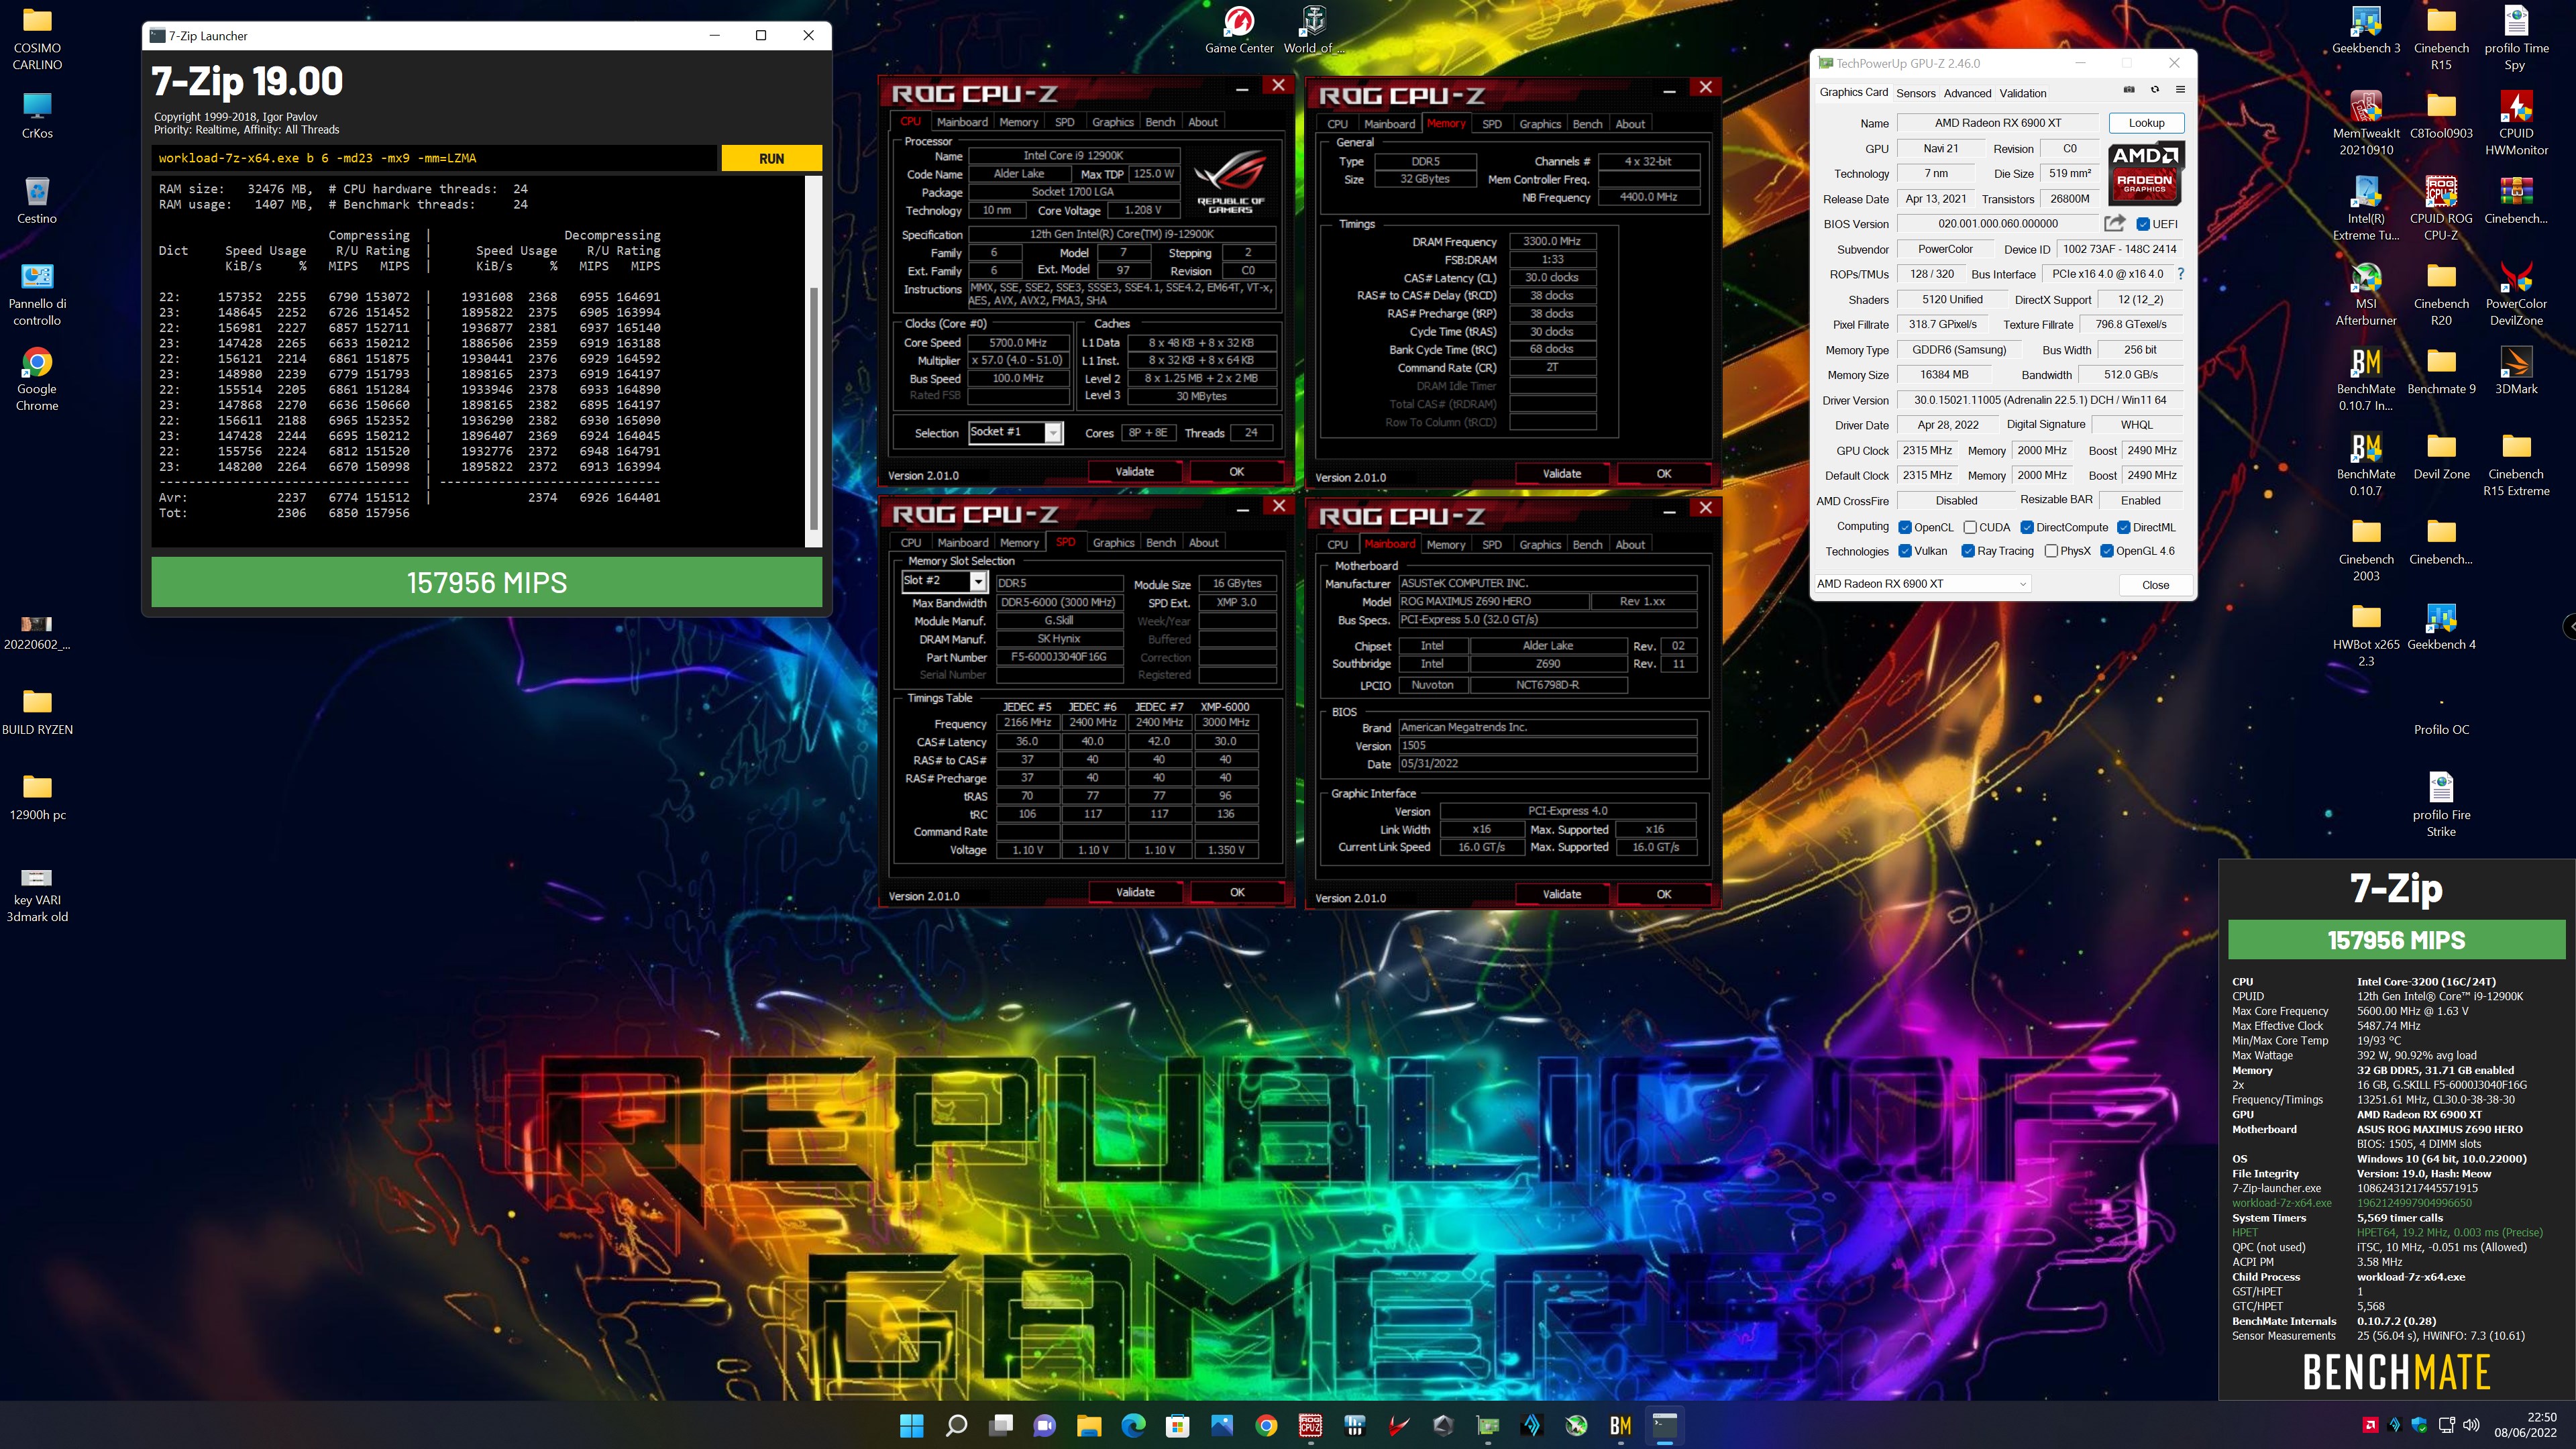Screen dimensions: 2576x1449
Task: Open Cinebench R15 Extreme folder
Action: 2516,464
